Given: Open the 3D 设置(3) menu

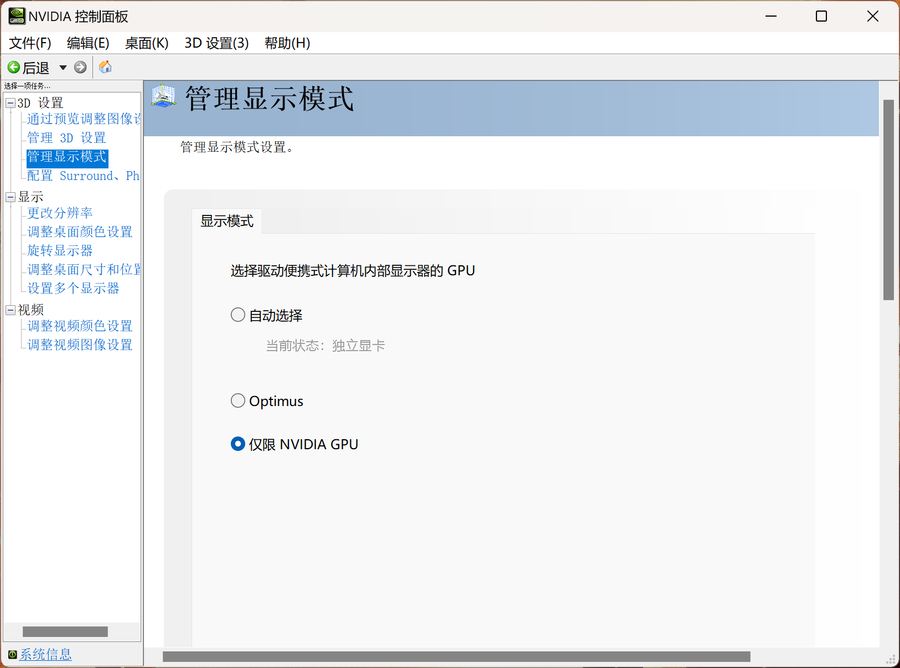Looking at the screenshot, I should [x=216, y=43].
